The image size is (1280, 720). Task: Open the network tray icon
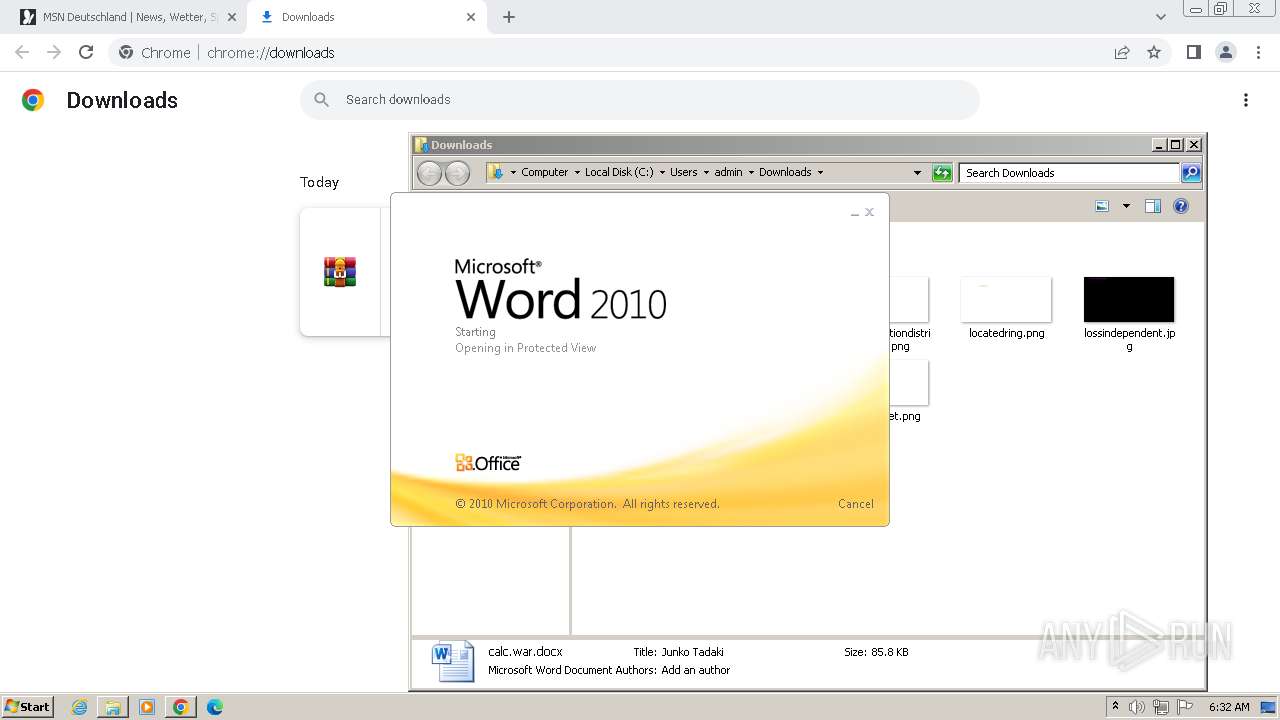tap(1161, 707)
